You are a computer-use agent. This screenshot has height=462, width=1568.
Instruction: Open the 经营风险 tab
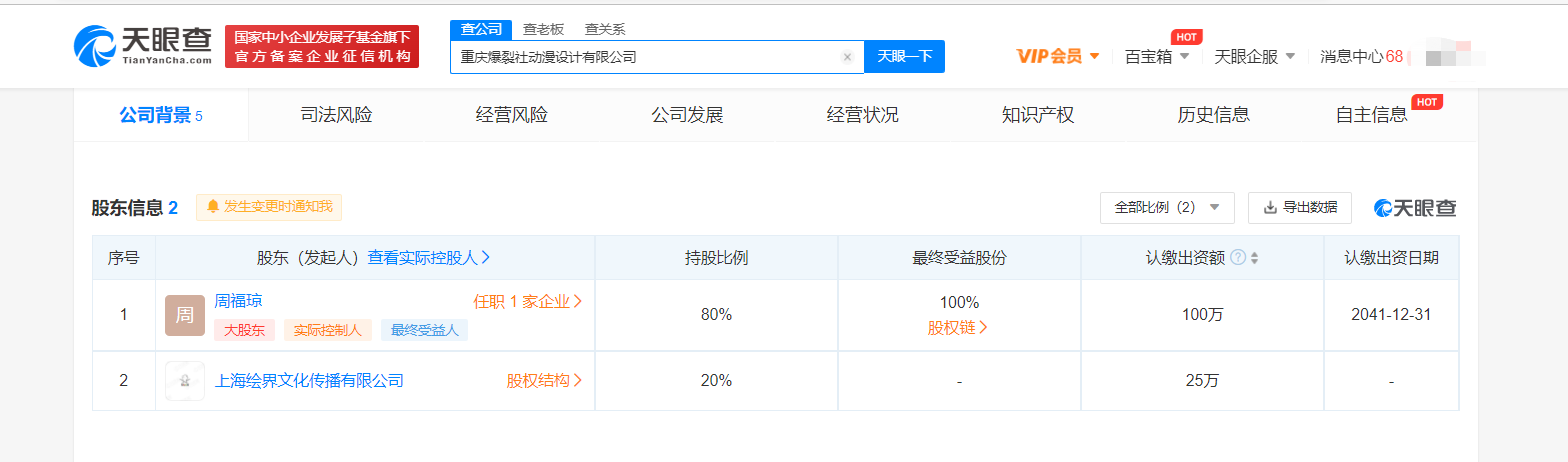[511, 115]
